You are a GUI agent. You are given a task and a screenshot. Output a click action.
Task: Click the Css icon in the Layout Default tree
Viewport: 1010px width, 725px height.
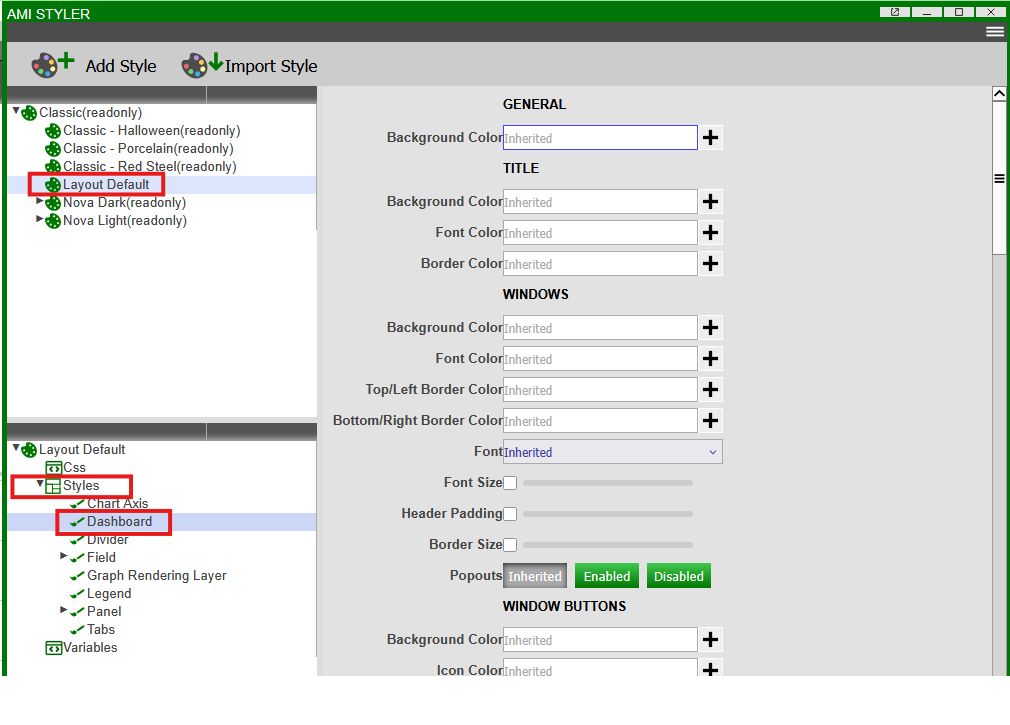click(x=54, y=468)
